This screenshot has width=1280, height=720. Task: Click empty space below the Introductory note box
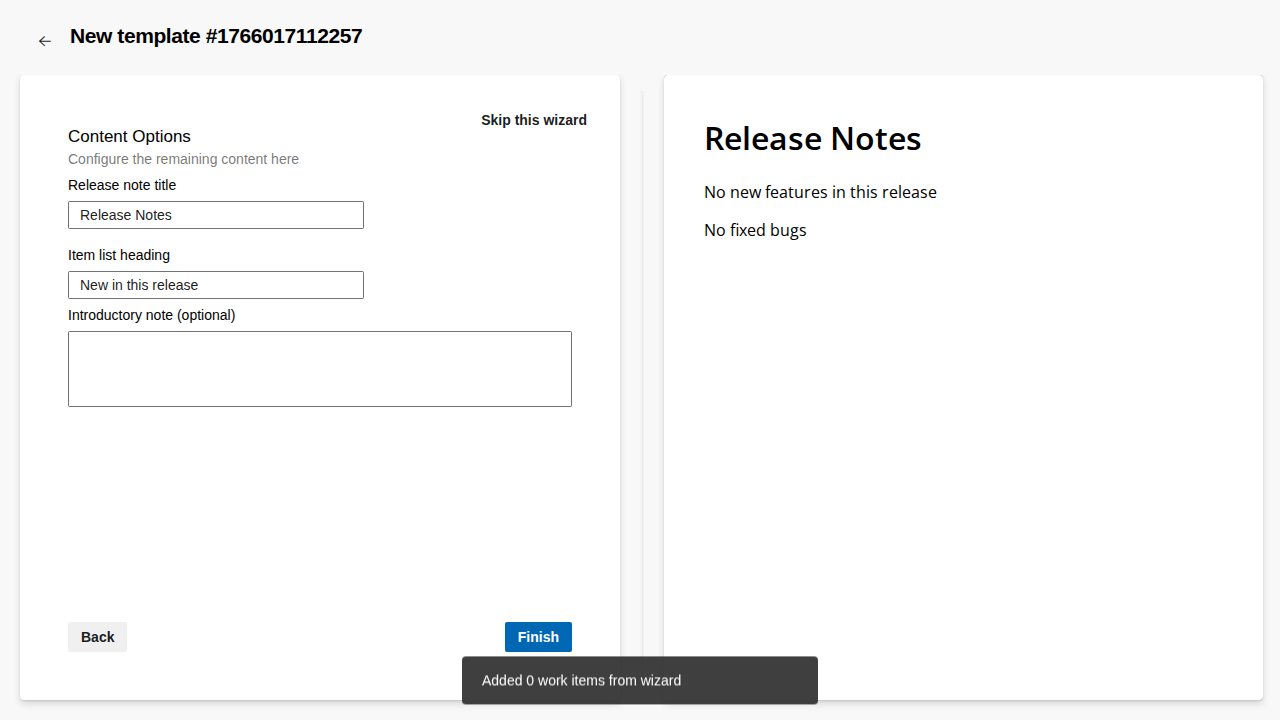(x=319, y=510)
